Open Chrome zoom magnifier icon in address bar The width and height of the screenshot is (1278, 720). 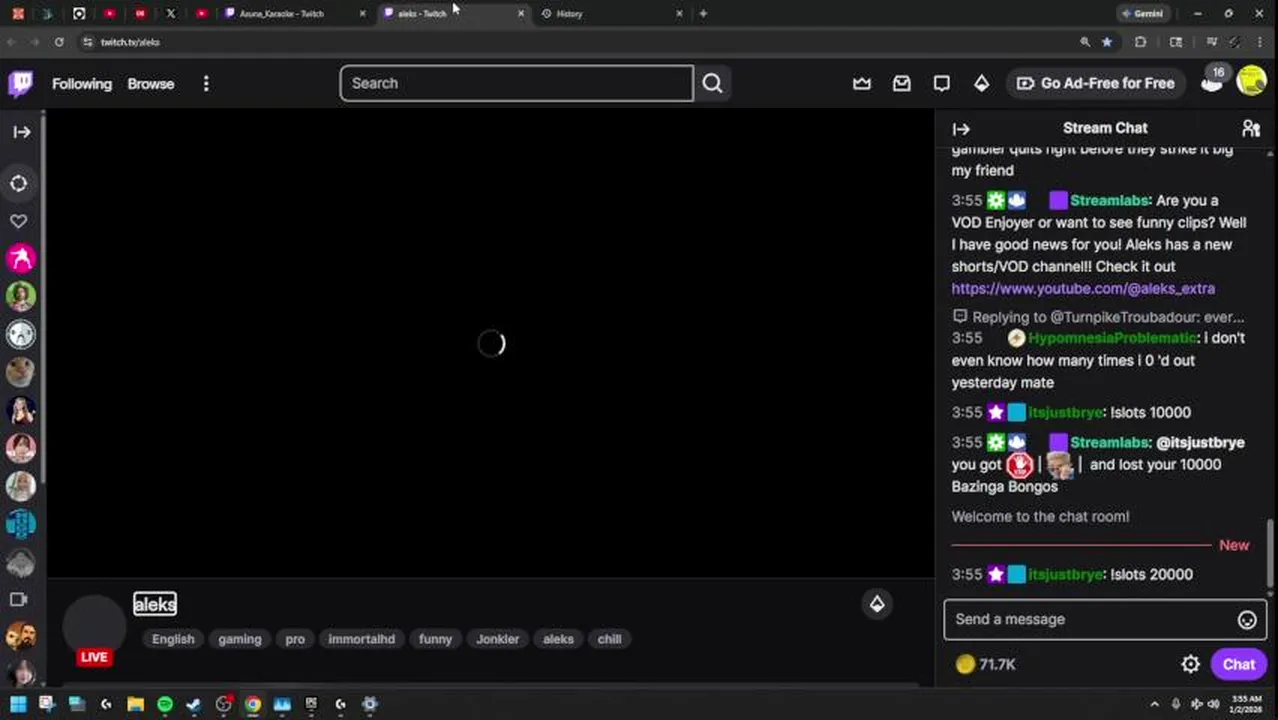1084,42
